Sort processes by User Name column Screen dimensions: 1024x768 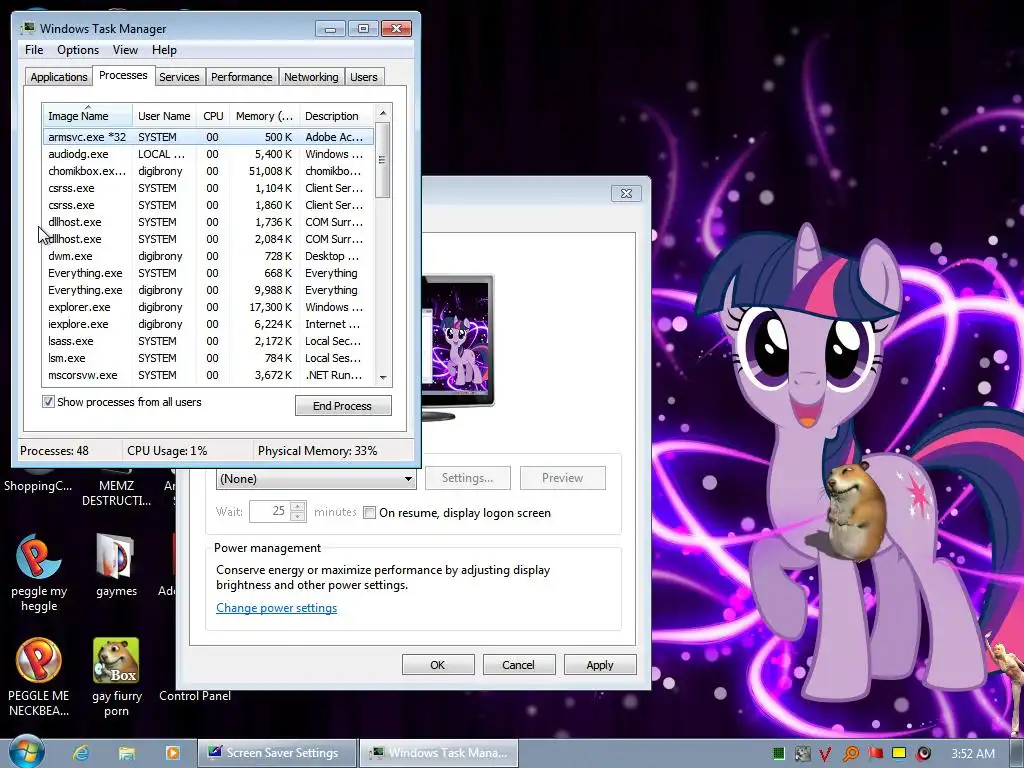(x=164, y=116)
